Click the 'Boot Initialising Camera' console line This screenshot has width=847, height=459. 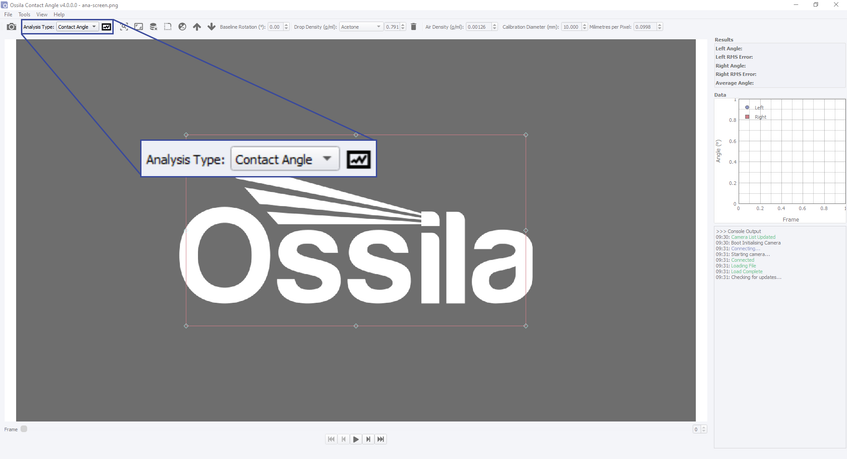tap(748, 243)
